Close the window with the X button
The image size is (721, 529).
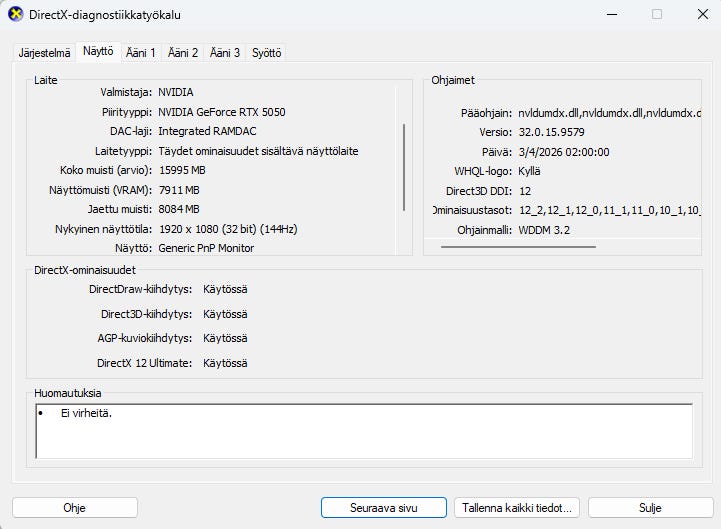(x=703, y=14)
